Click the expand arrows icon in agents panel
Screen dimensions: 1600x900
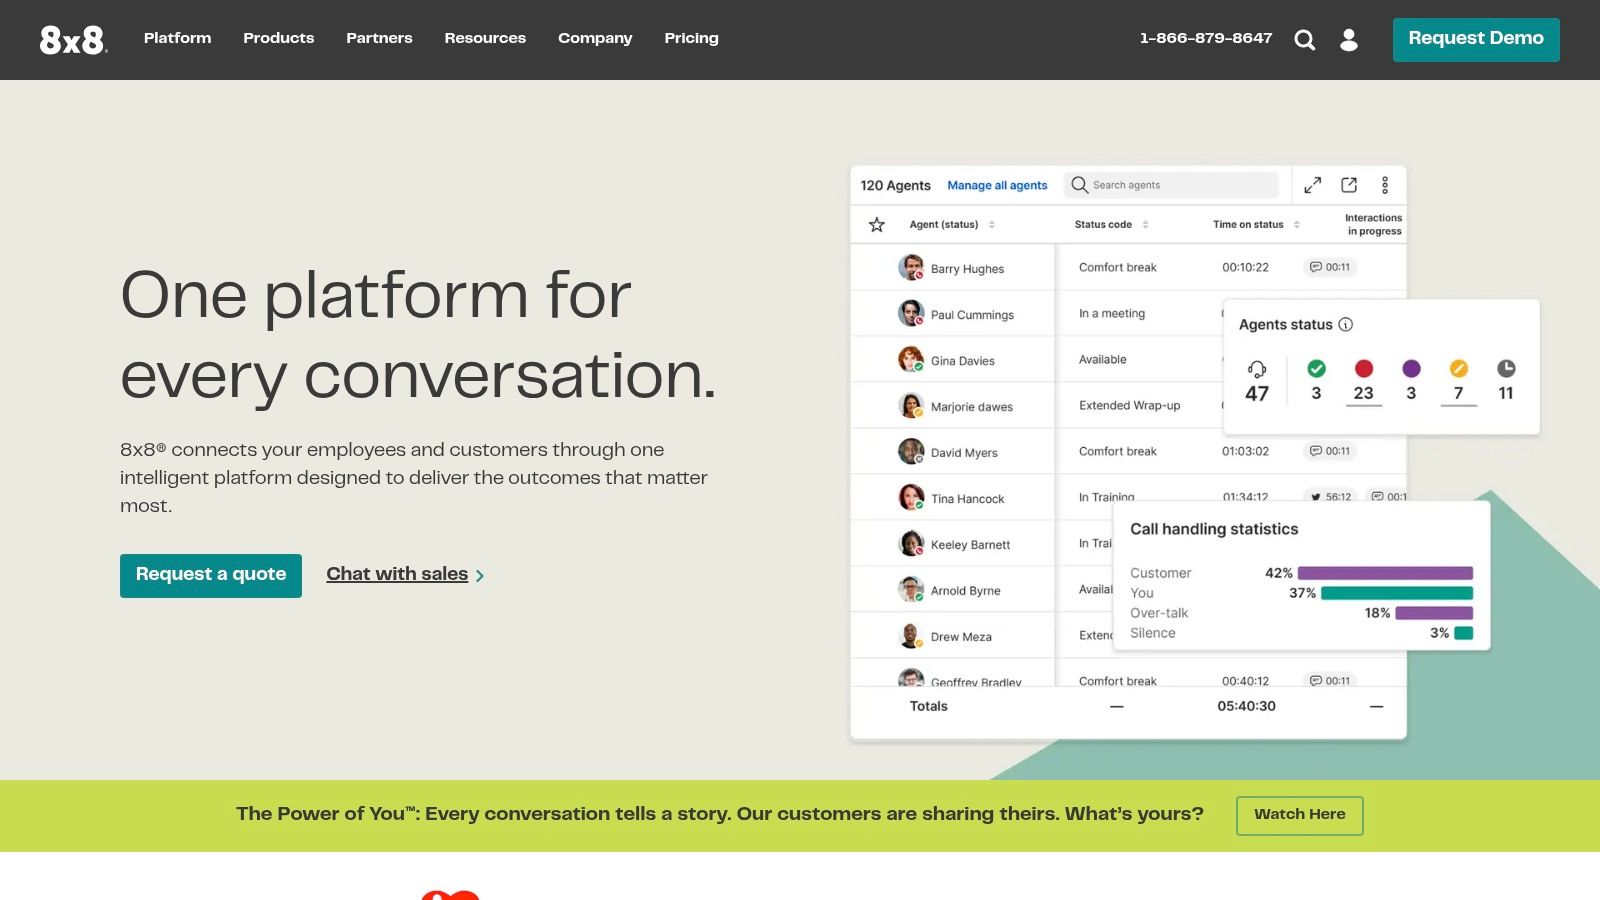point(1313,185)
